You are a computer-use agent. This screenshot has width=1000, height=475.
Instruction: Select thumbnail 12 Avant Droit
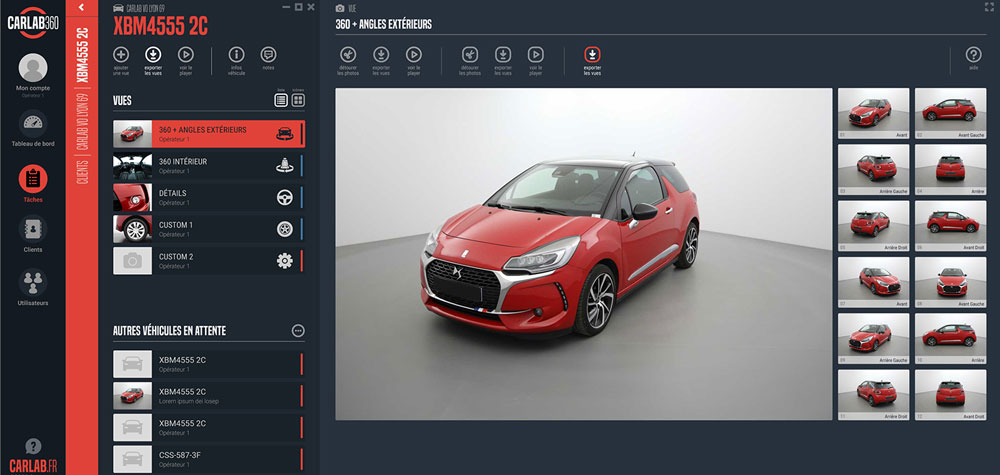pyautogui.click(x=950, y=395)
